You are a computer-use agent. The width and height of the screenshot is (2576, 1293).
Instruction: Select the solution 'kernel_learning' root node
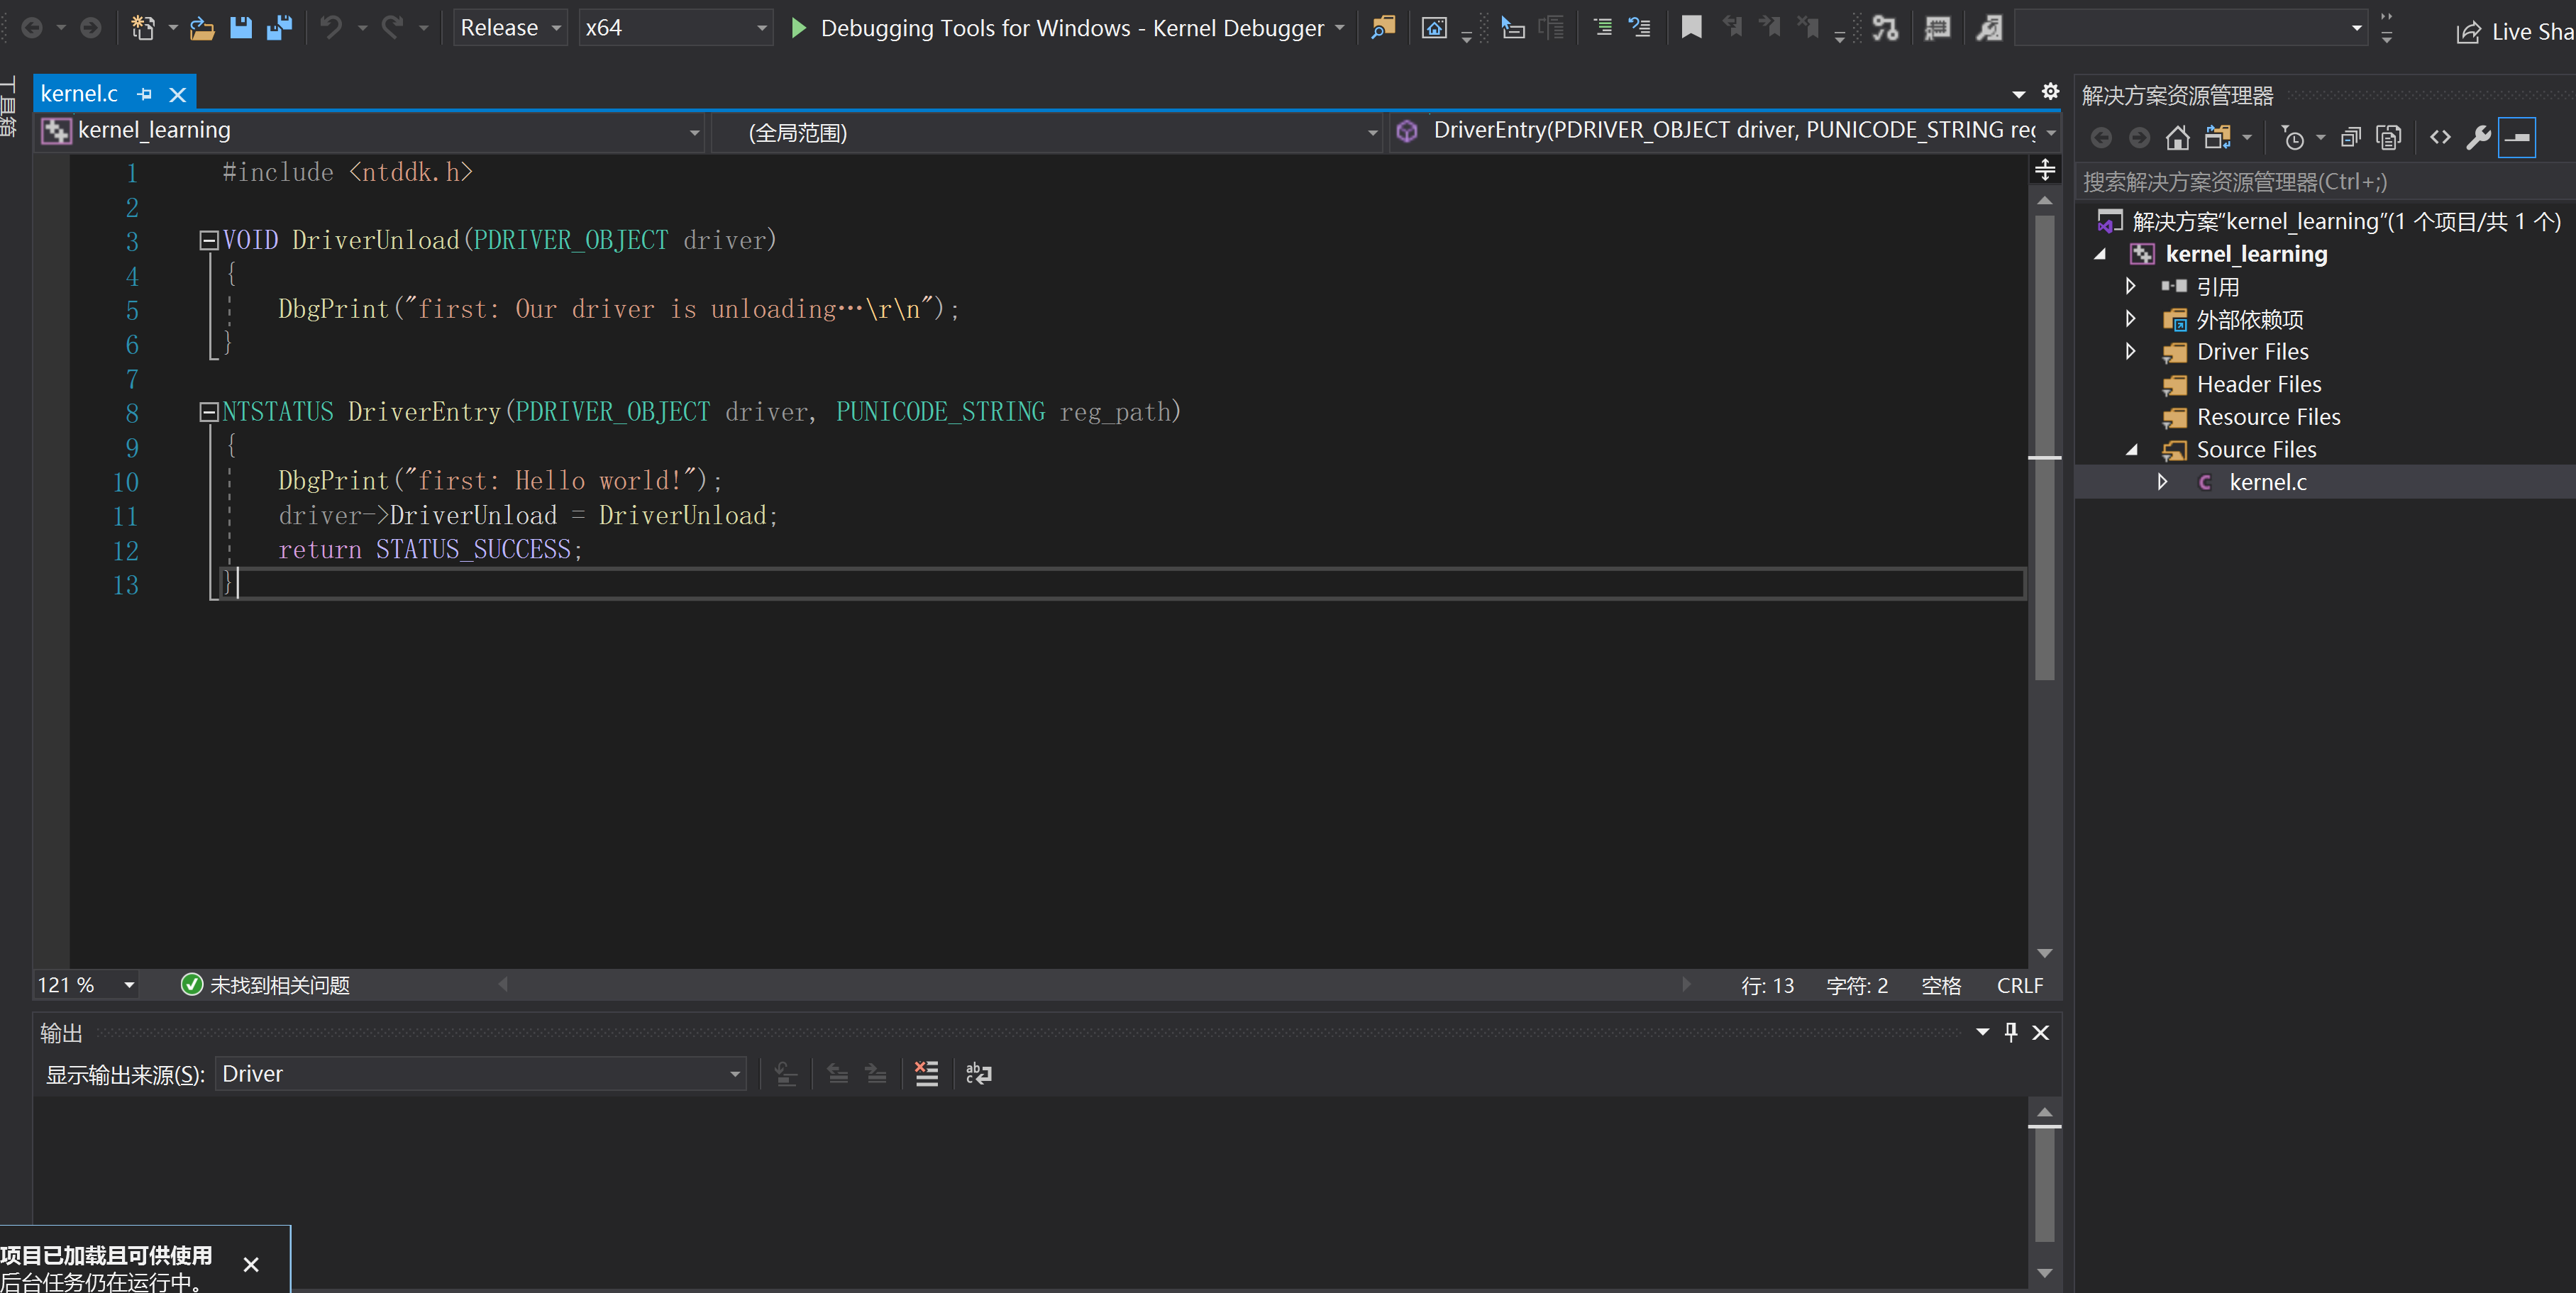[2346, 221]
